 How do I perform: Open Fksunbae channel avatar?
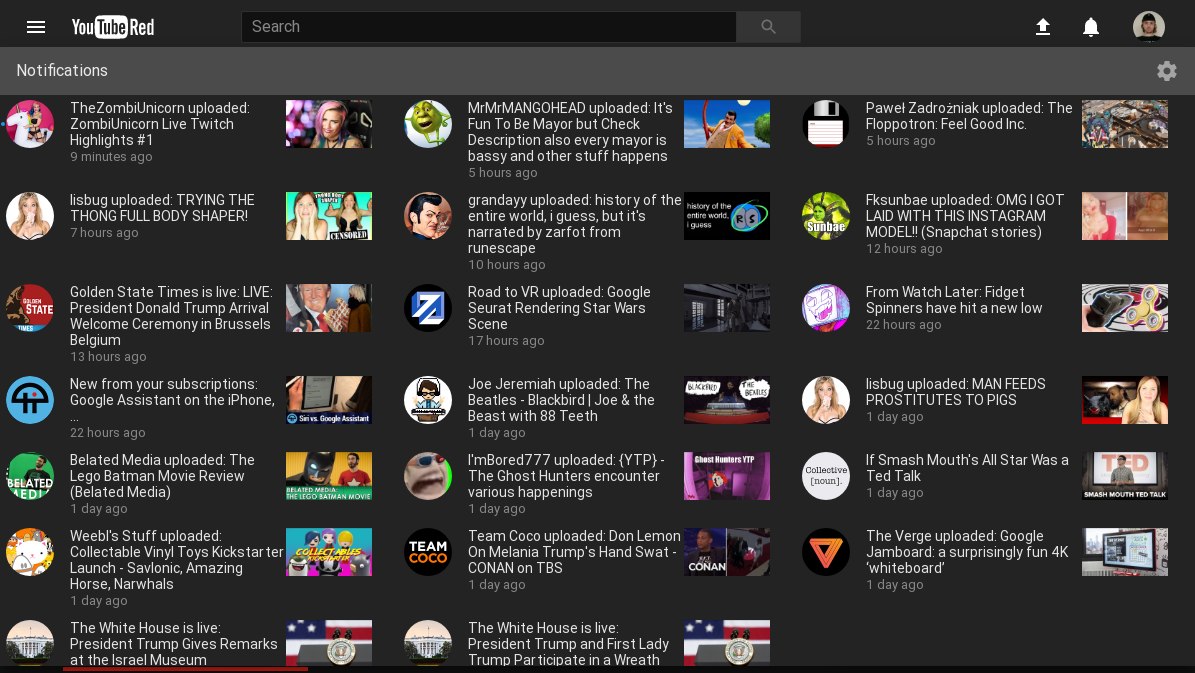tap(825, 216)
